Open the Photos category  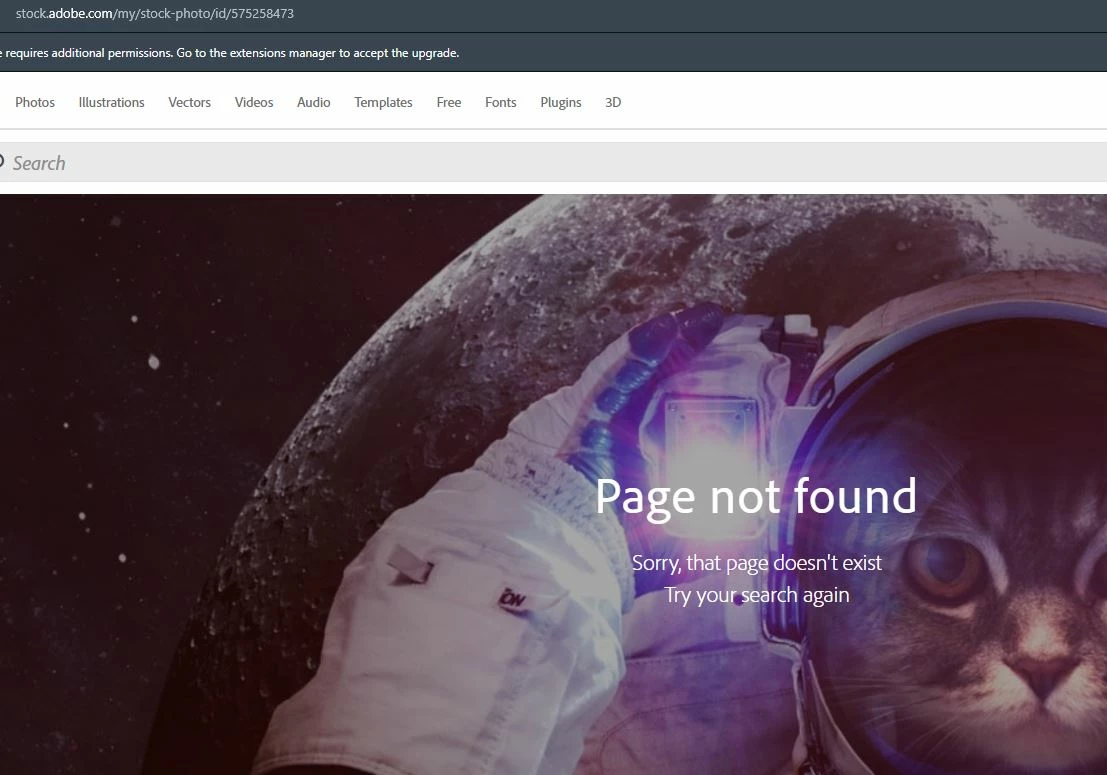click(x=35, y=102)
